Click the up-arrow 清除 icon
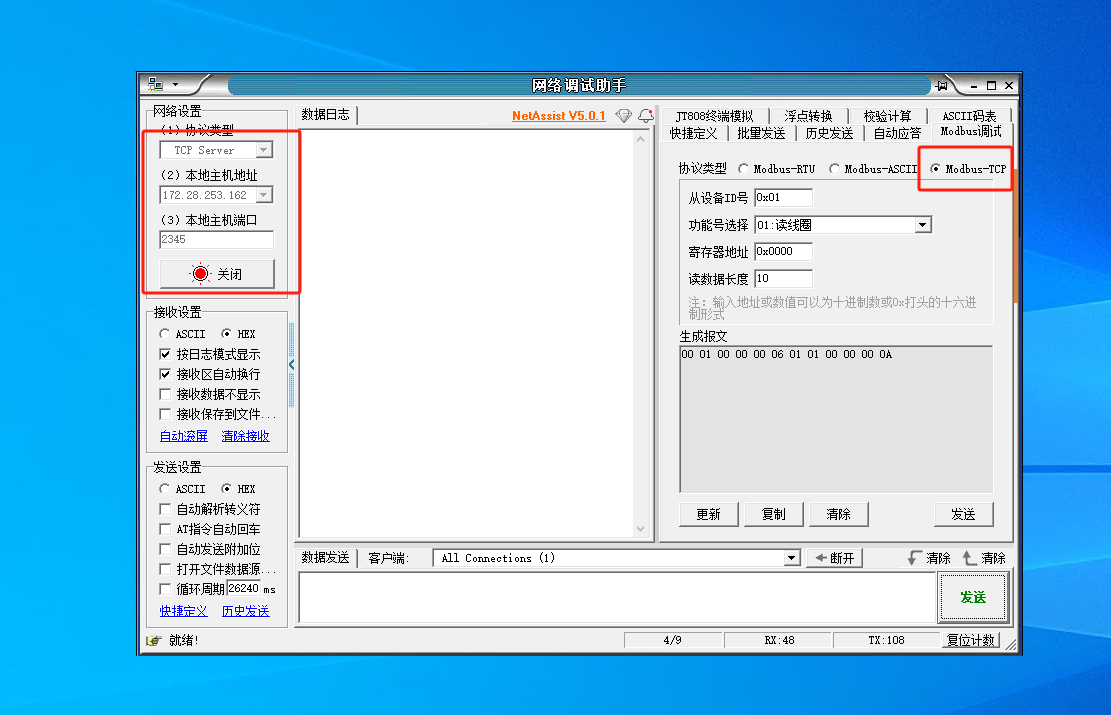This screenshot has height=715, width=1111. point(969,558)
